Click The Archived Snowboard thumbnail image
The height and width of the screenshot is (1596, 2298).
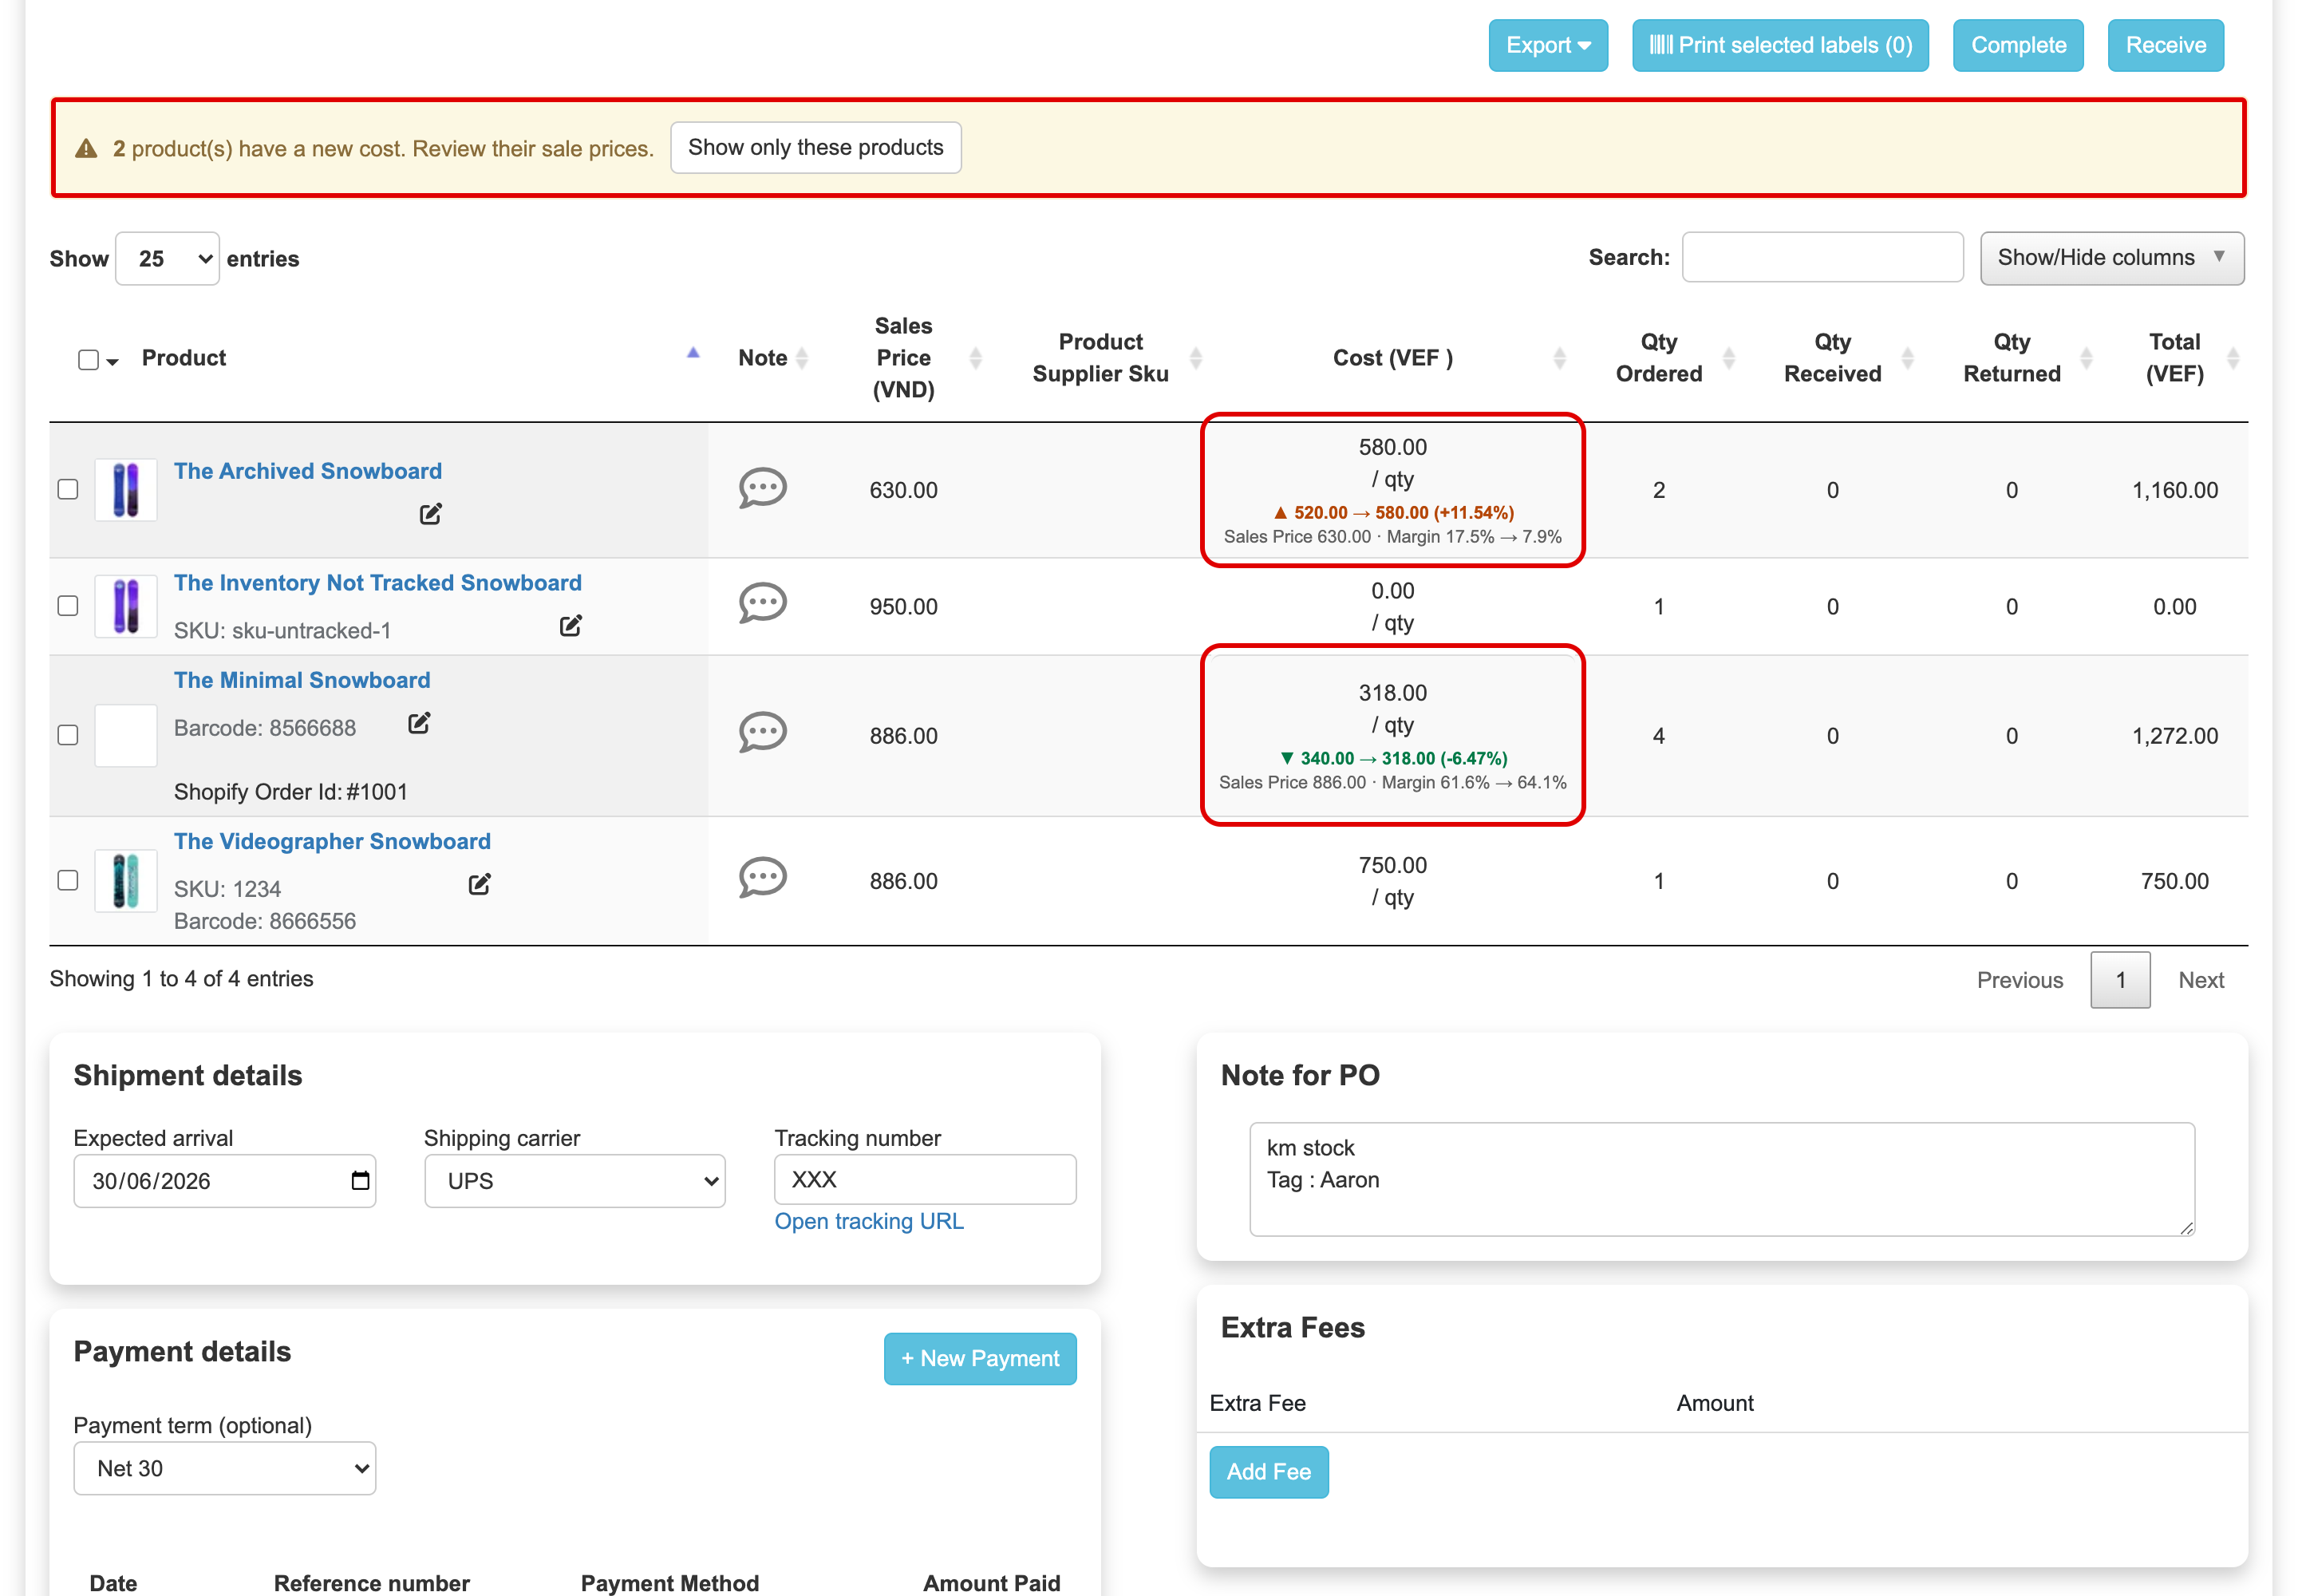coord(125,490)
